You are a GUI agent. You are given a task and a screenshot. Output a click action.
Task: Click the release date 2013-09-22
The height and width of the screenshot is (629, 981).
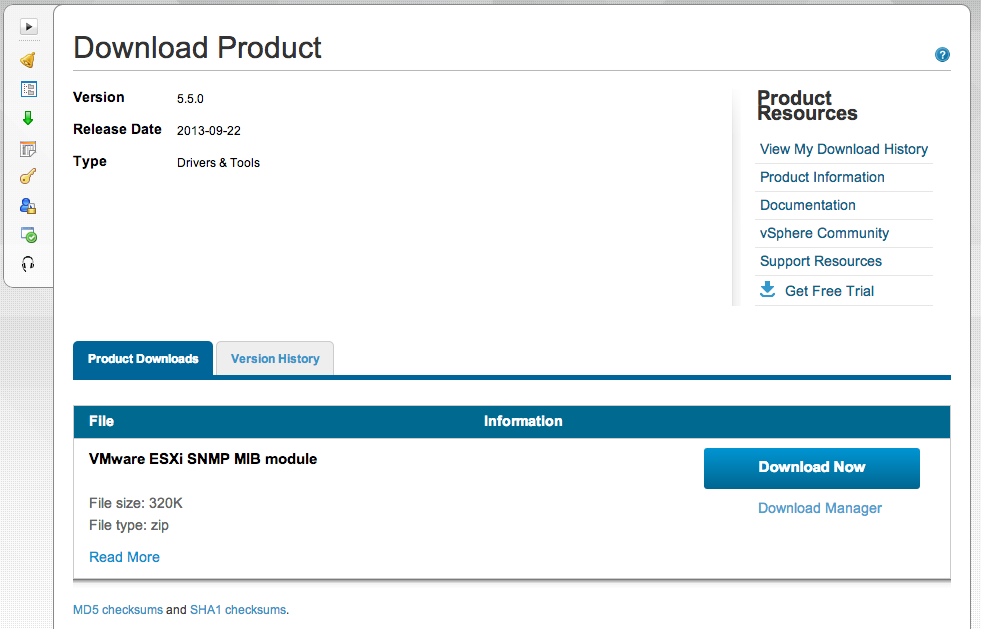click(x=208, y=131)
